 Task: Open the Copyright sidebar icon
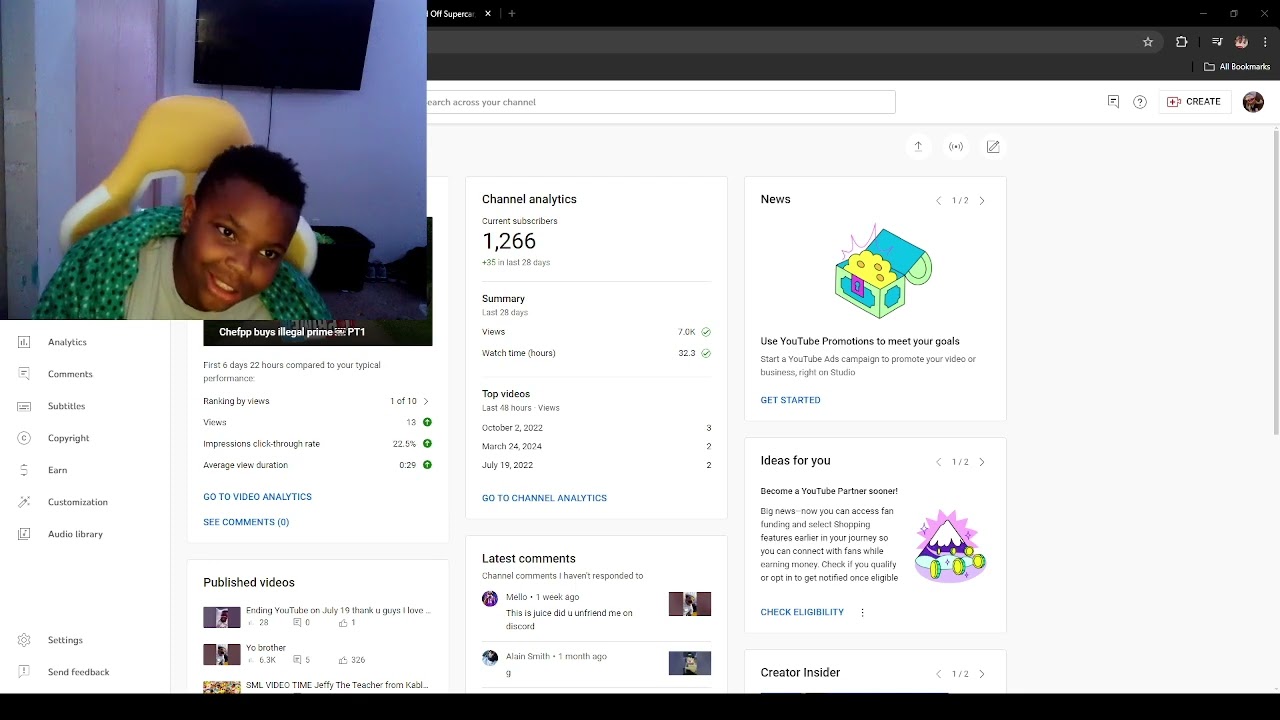[24, 438]
